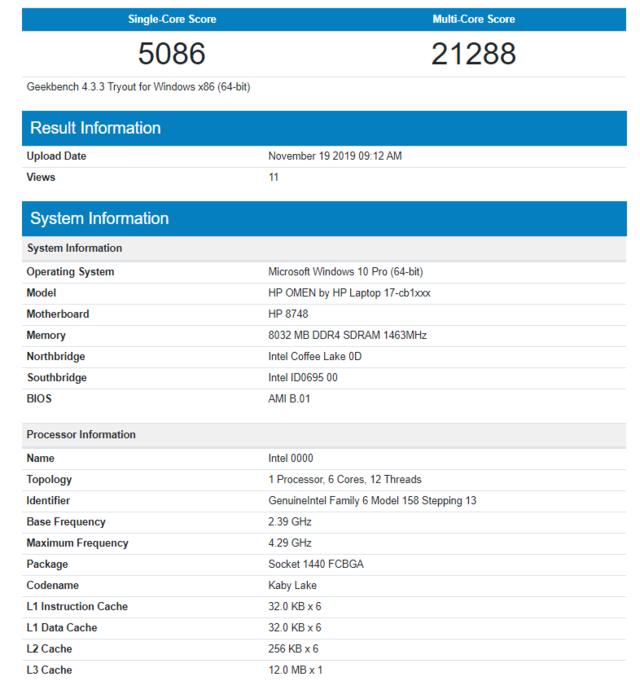
Task: Click the L1 Data Cache label
Action: click(x=62, y=627)
